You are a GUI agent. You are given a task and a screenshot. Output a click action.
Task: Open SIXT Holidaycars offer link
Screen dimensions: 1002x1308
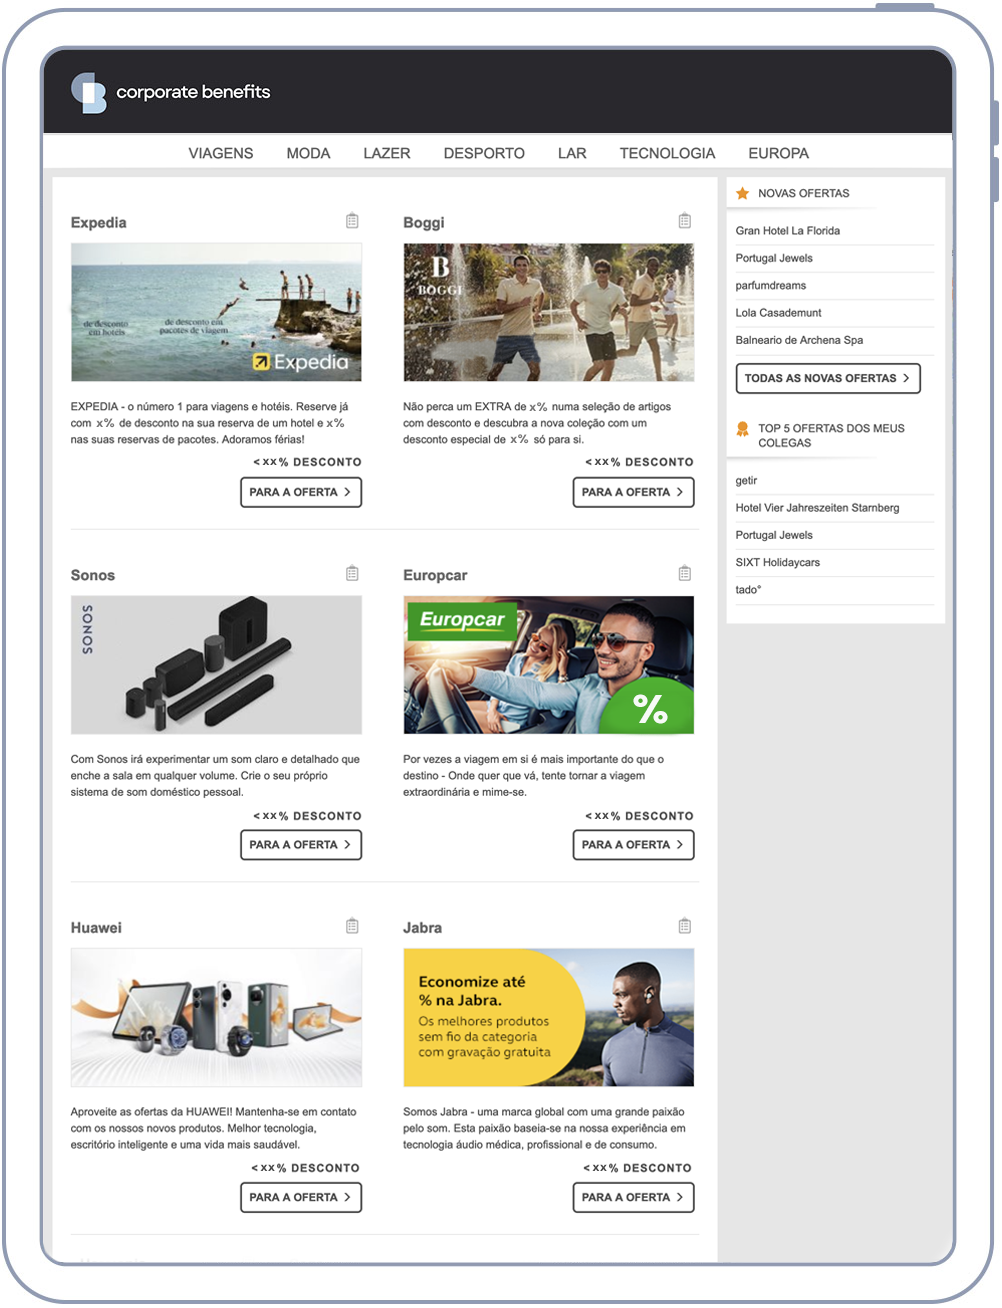click(x=778, y=562)
